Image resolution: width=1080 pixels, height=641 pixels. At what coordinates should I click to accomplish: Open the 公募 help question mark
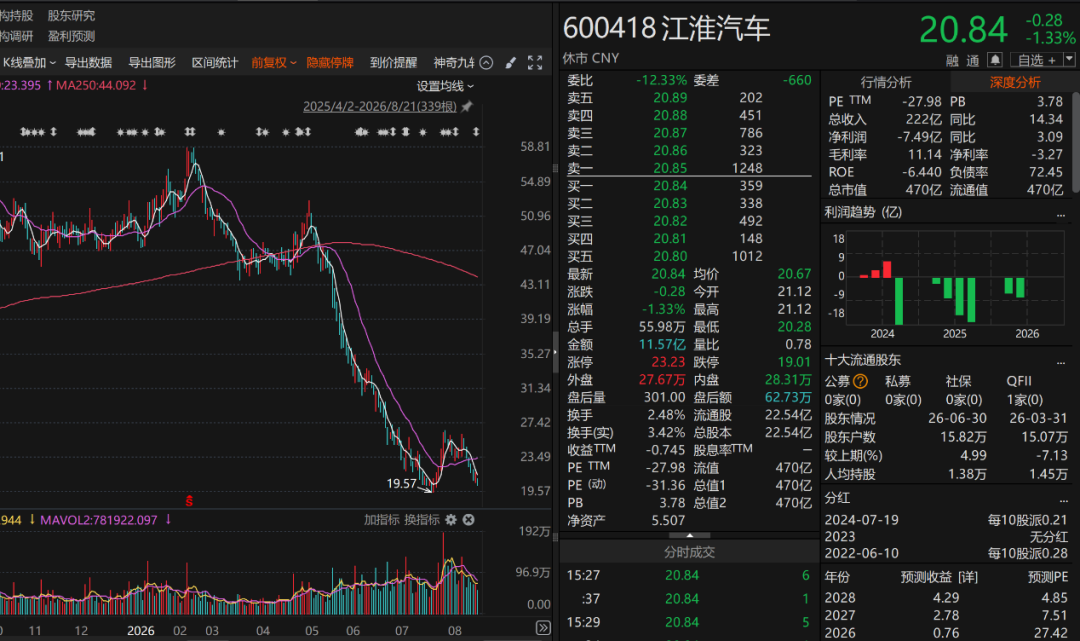860,381
